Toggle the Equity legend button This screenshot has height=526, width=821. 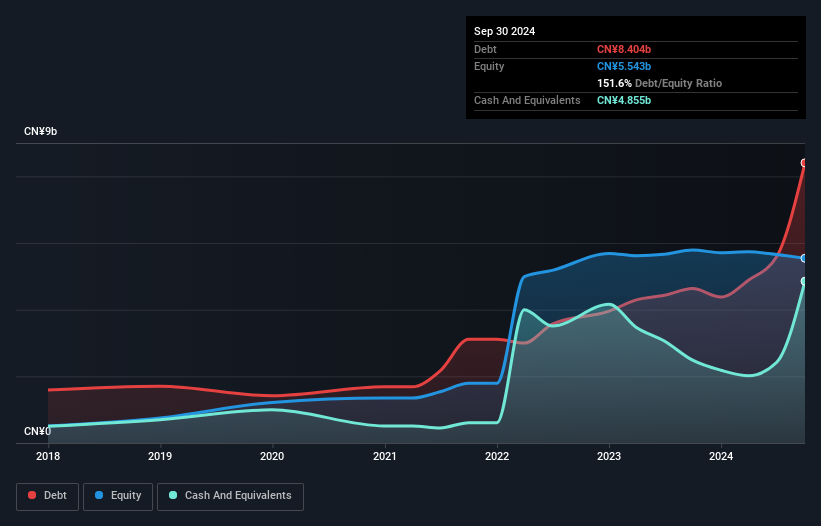[118, 496]
